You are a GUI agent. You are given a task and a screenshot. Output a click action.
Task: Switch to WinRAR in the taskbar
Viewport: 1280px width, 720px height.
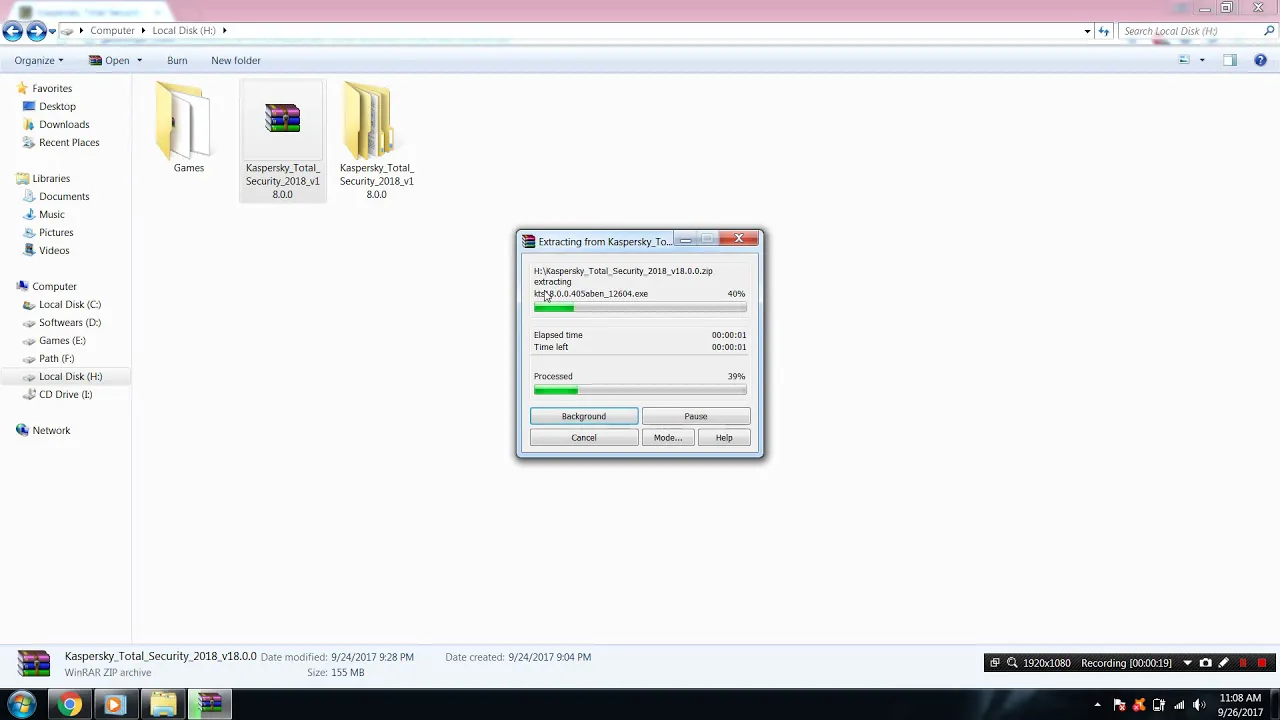tap(209, 705)
